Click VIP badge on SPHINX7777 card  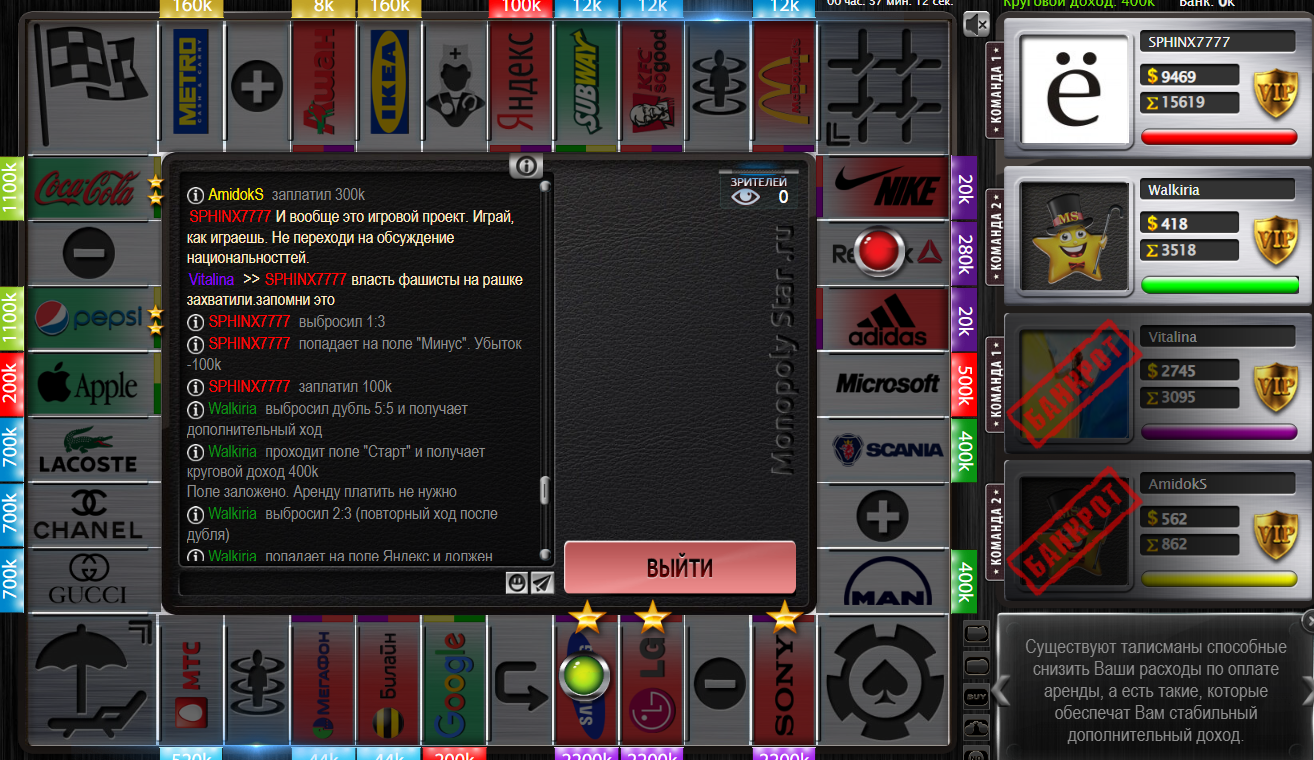click(1275, 94)
